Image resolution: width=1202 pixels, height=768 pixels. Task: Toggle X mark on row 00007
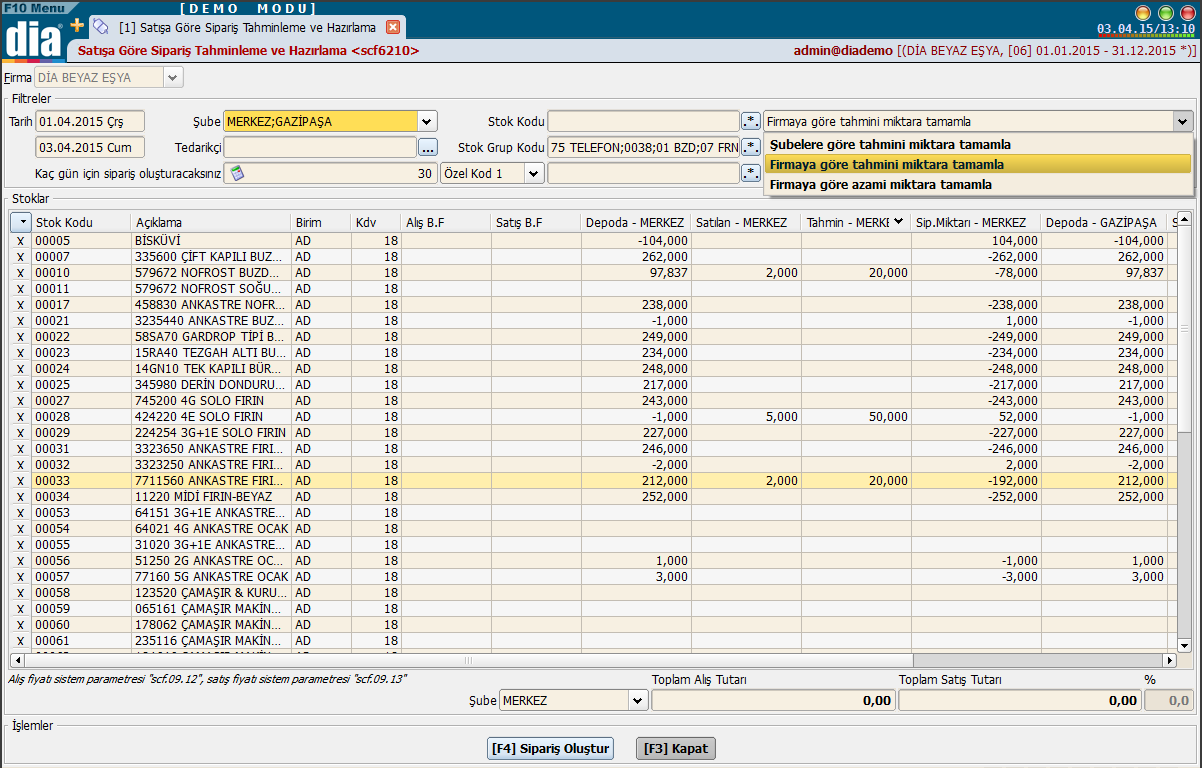pos(20,256)
